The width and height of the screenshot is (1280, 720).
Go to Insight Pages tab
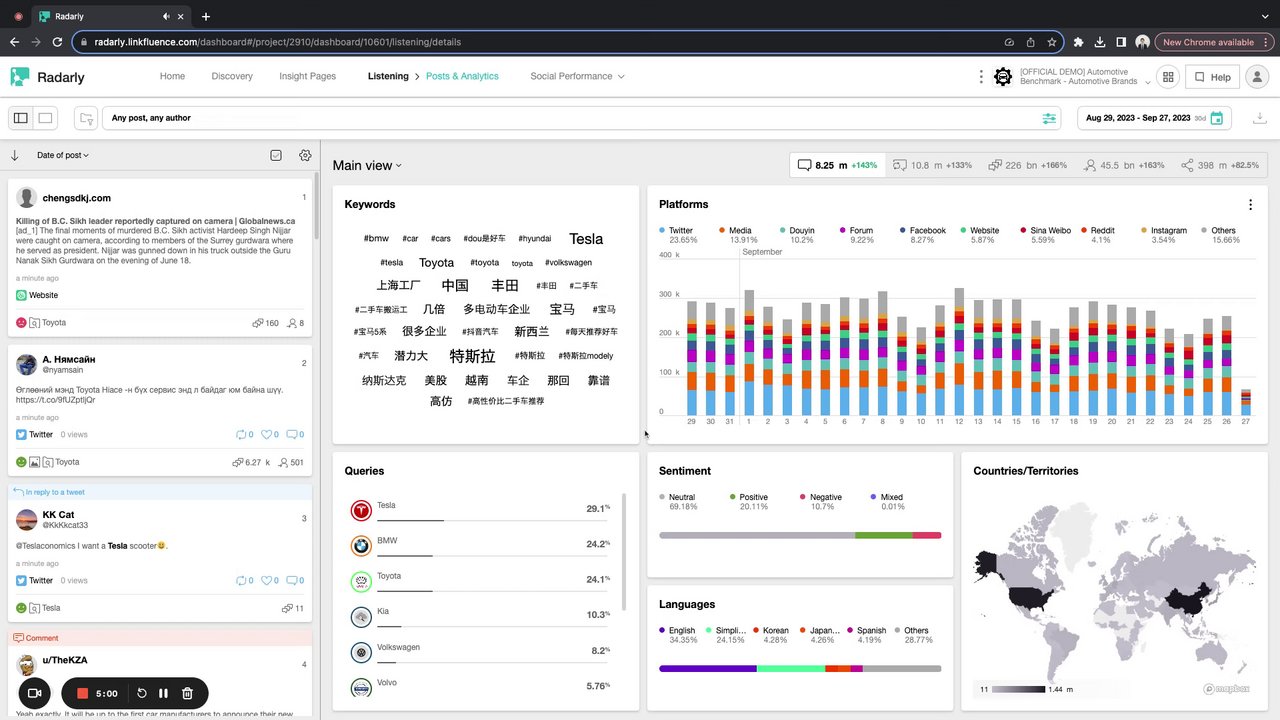point(308,76)
